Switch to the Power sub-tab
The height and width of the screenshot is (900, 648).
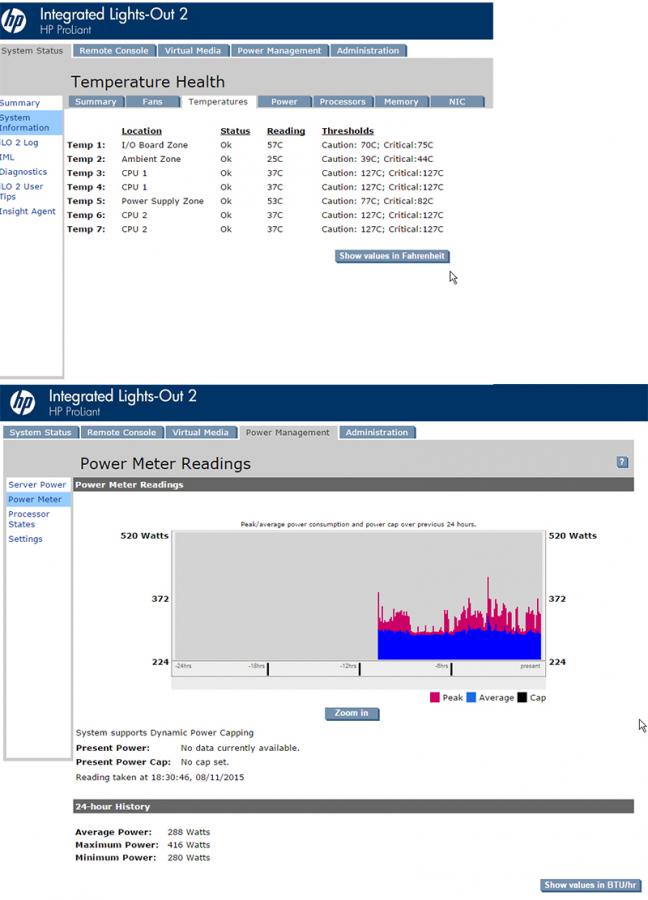[x=284, y=102]
